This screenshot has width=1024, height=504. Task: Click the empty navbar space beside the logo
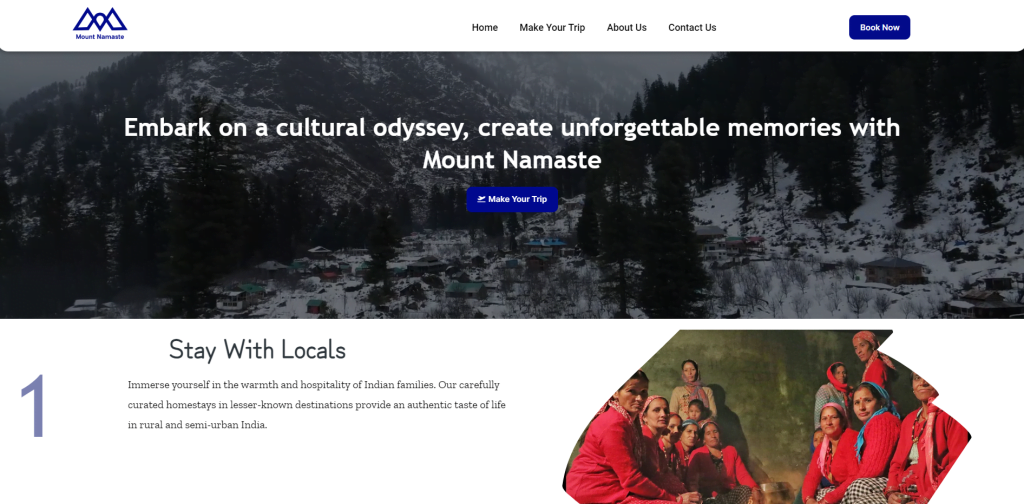pyautogui.click(x=294, y=26)
